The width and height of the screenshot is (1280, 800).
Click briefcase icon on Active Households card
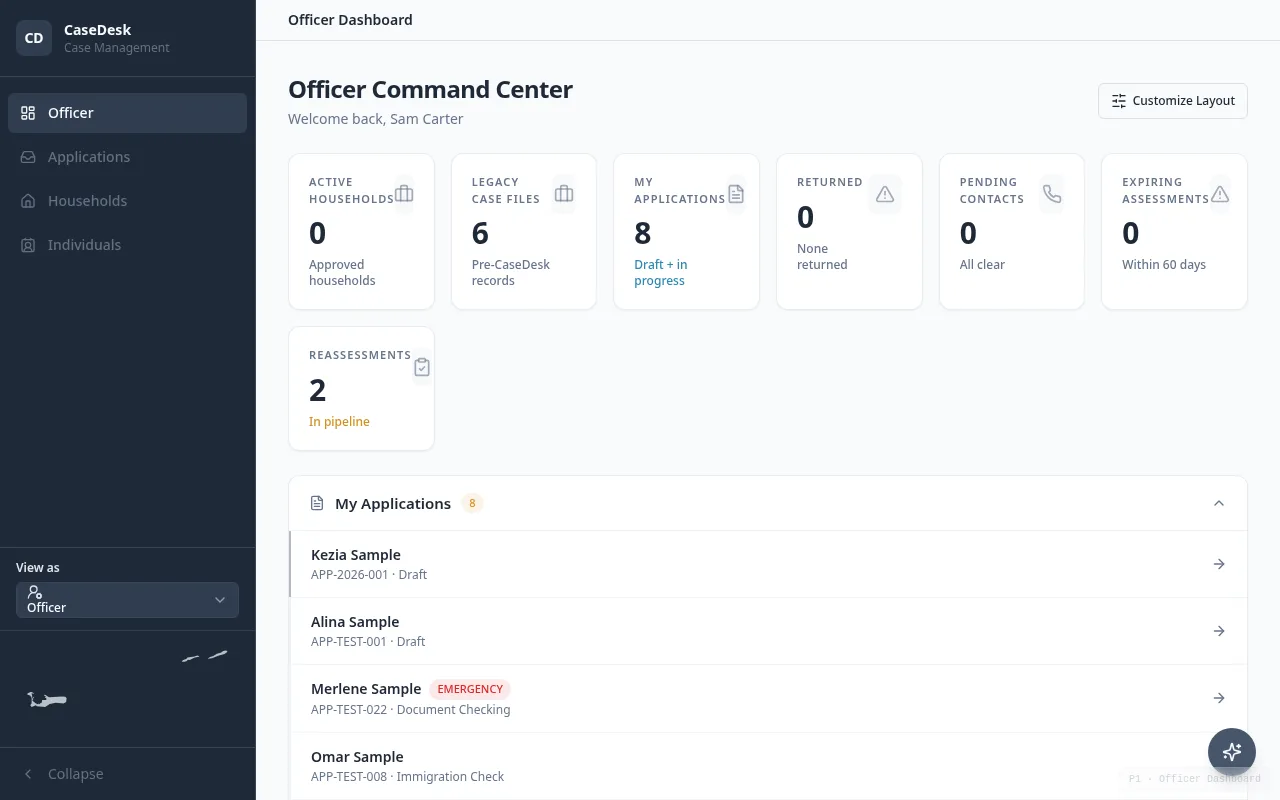click(404, 194)
